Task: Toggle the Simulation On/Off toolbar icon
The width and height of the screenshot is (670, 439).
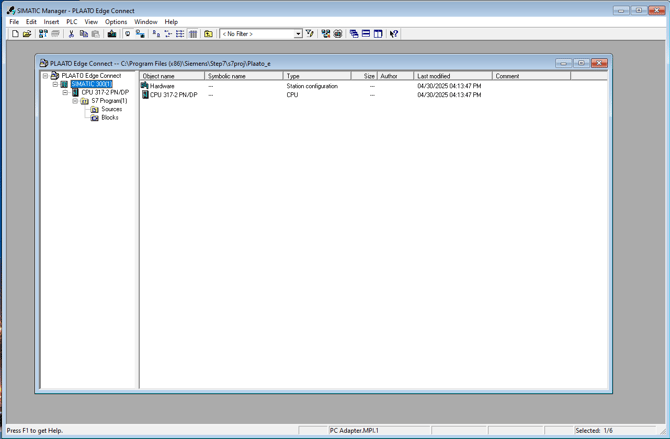Action: 338,34
